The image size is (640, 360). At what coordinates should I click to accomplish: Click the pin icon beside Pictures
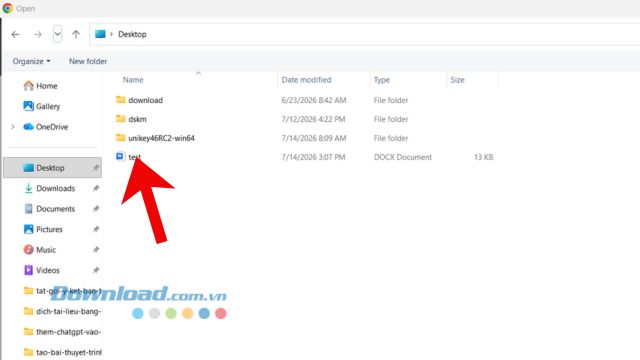point(96,229)
